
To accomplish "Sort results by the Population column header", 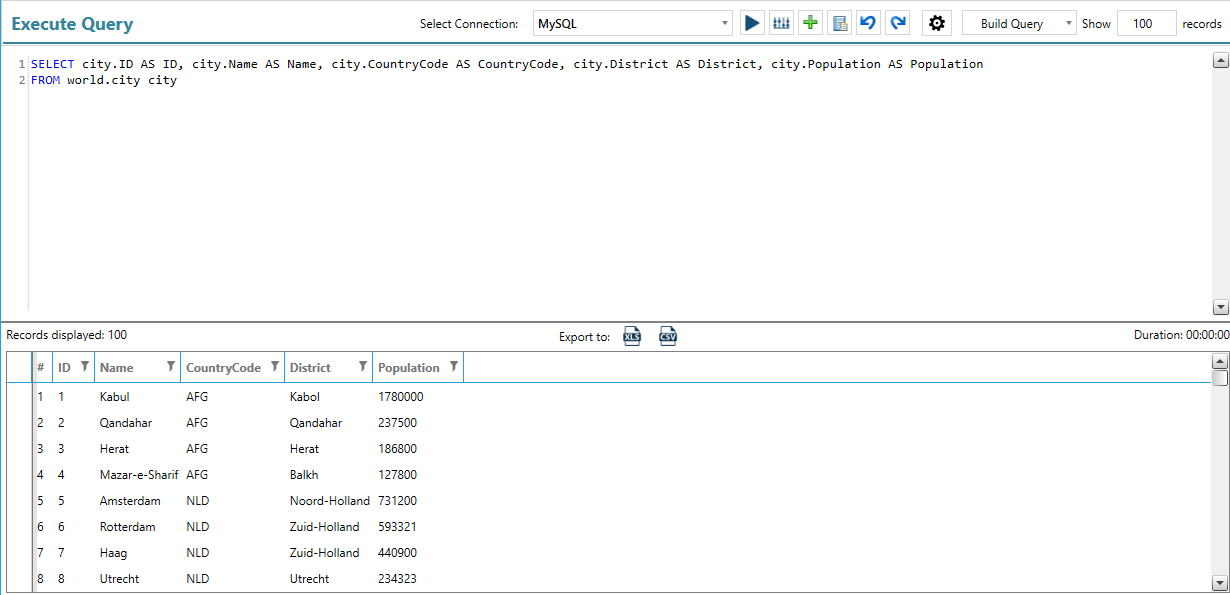I will point(409,368).
